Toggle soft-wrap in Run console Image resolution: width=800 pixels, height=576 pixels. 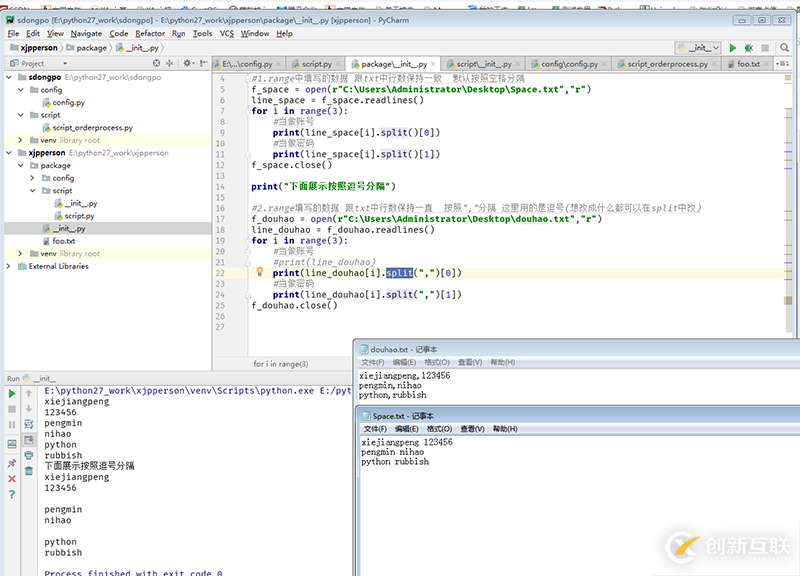[x=29, y=424]
